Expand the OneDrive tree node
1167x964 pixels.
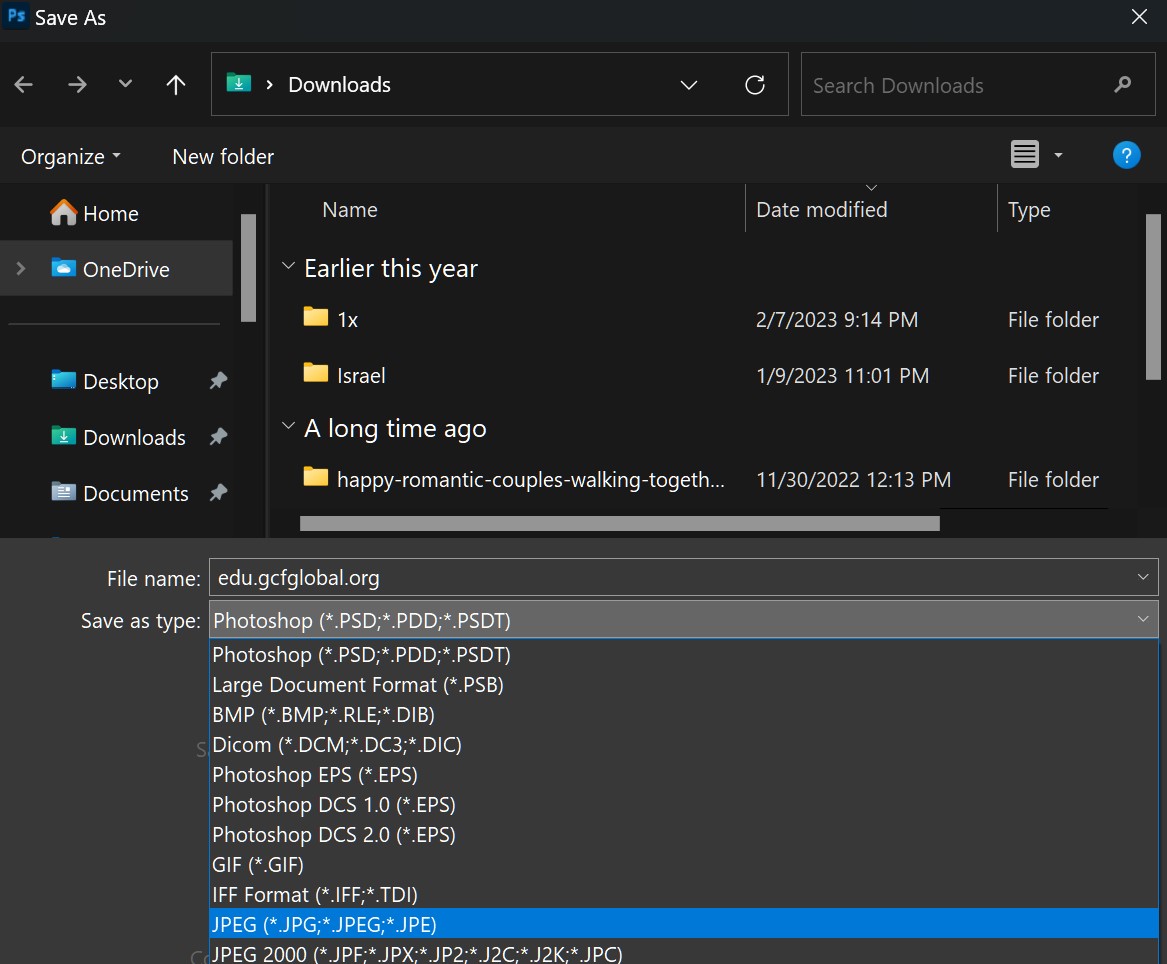point(21,269)
